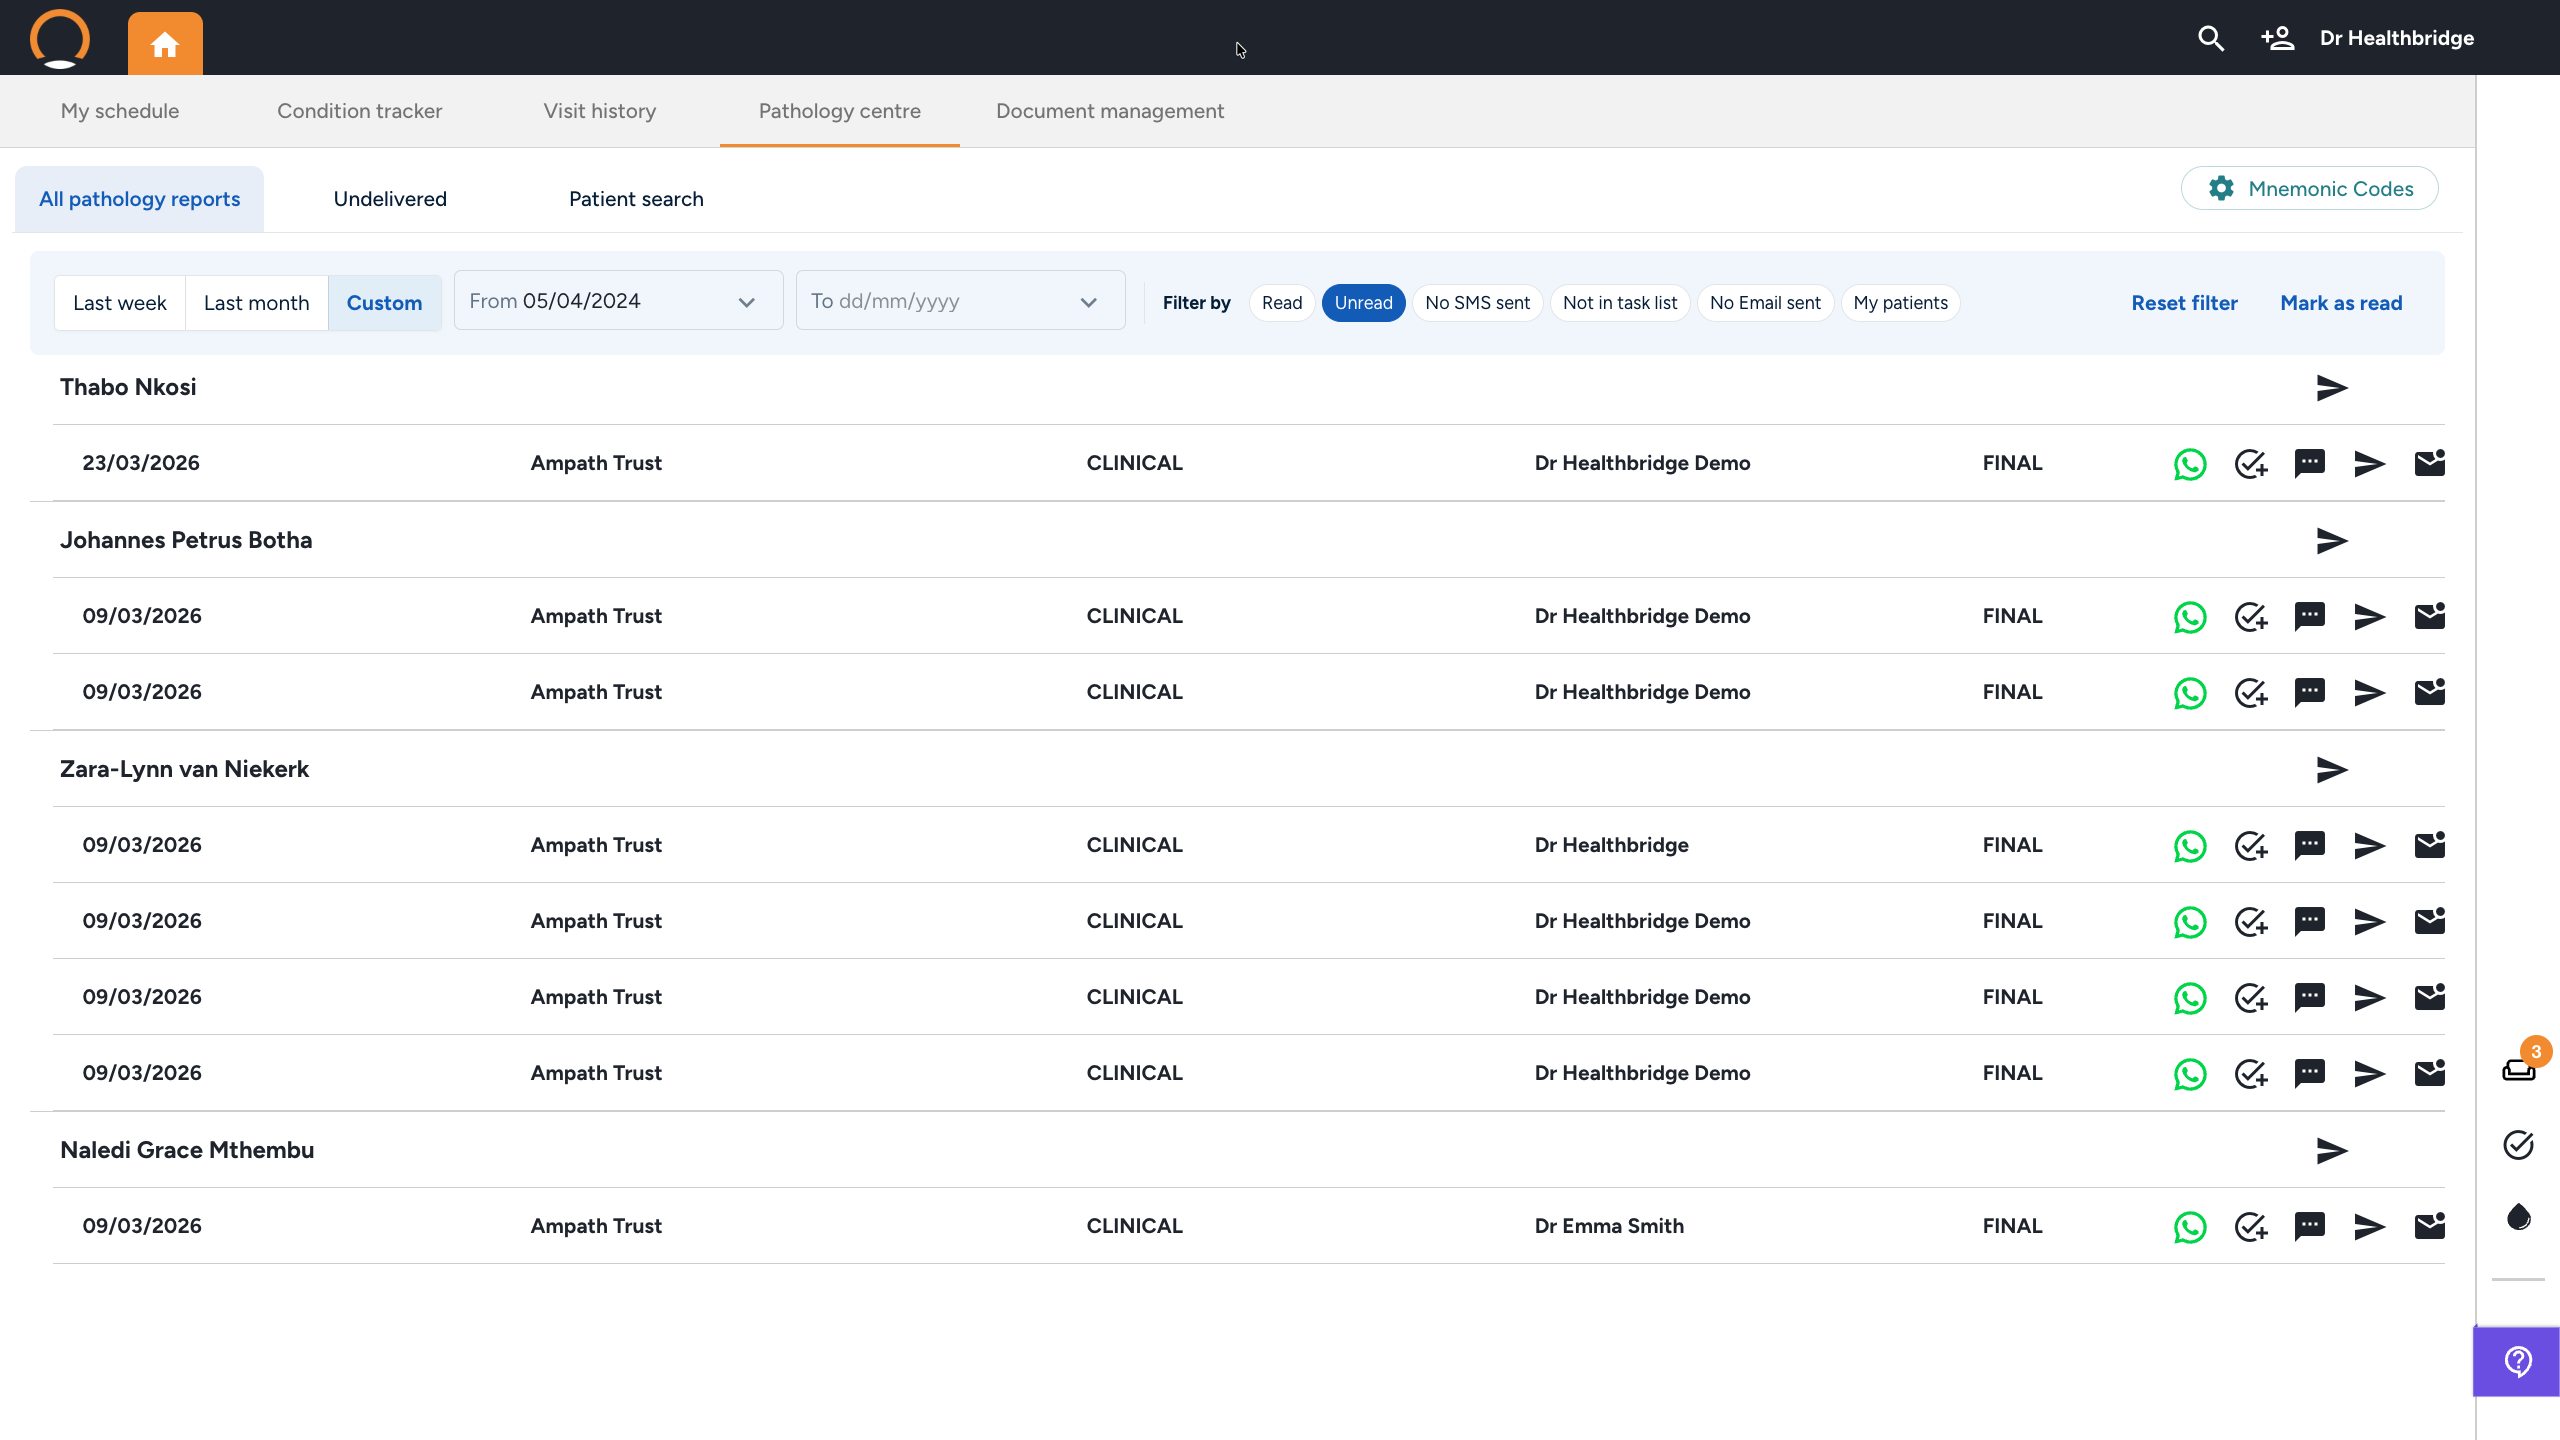Screen dimensions: 2560x1440
Task: Add a new patient from the top bar
Action: tap(2277, 38)
